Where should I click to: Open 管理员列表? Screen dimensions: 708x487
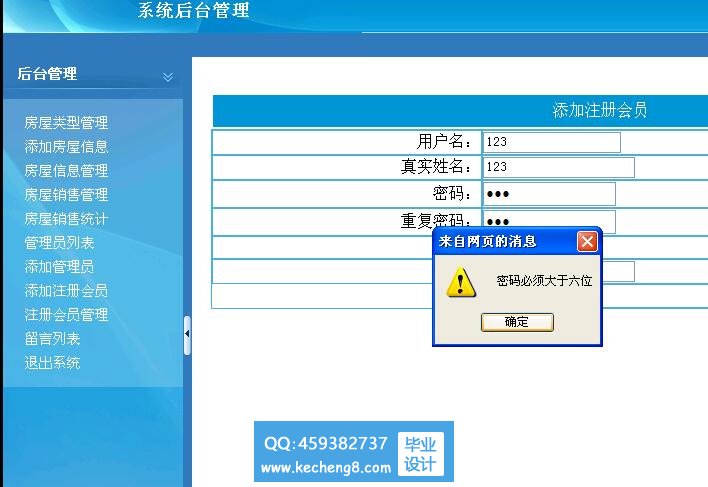59,243
